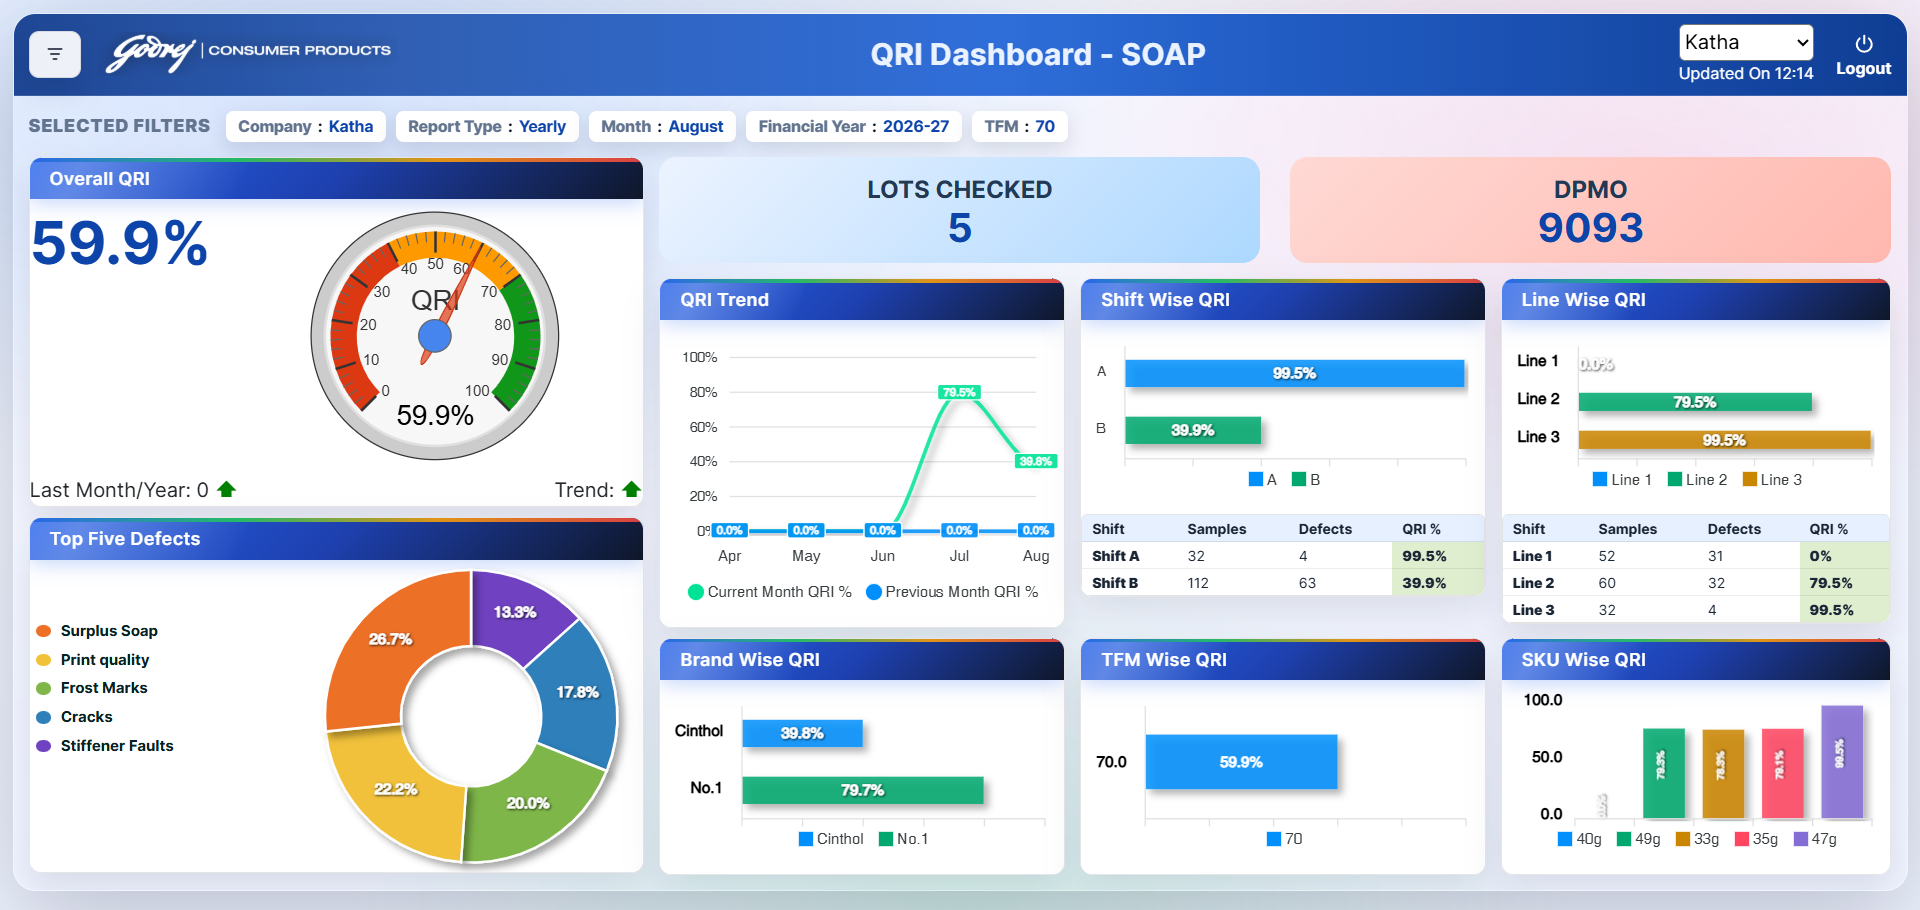Image resolution: width=1920 pixels, height=910 pixels.
Task: Toggle Frost Marks legend entry
Action: point(92,688)
